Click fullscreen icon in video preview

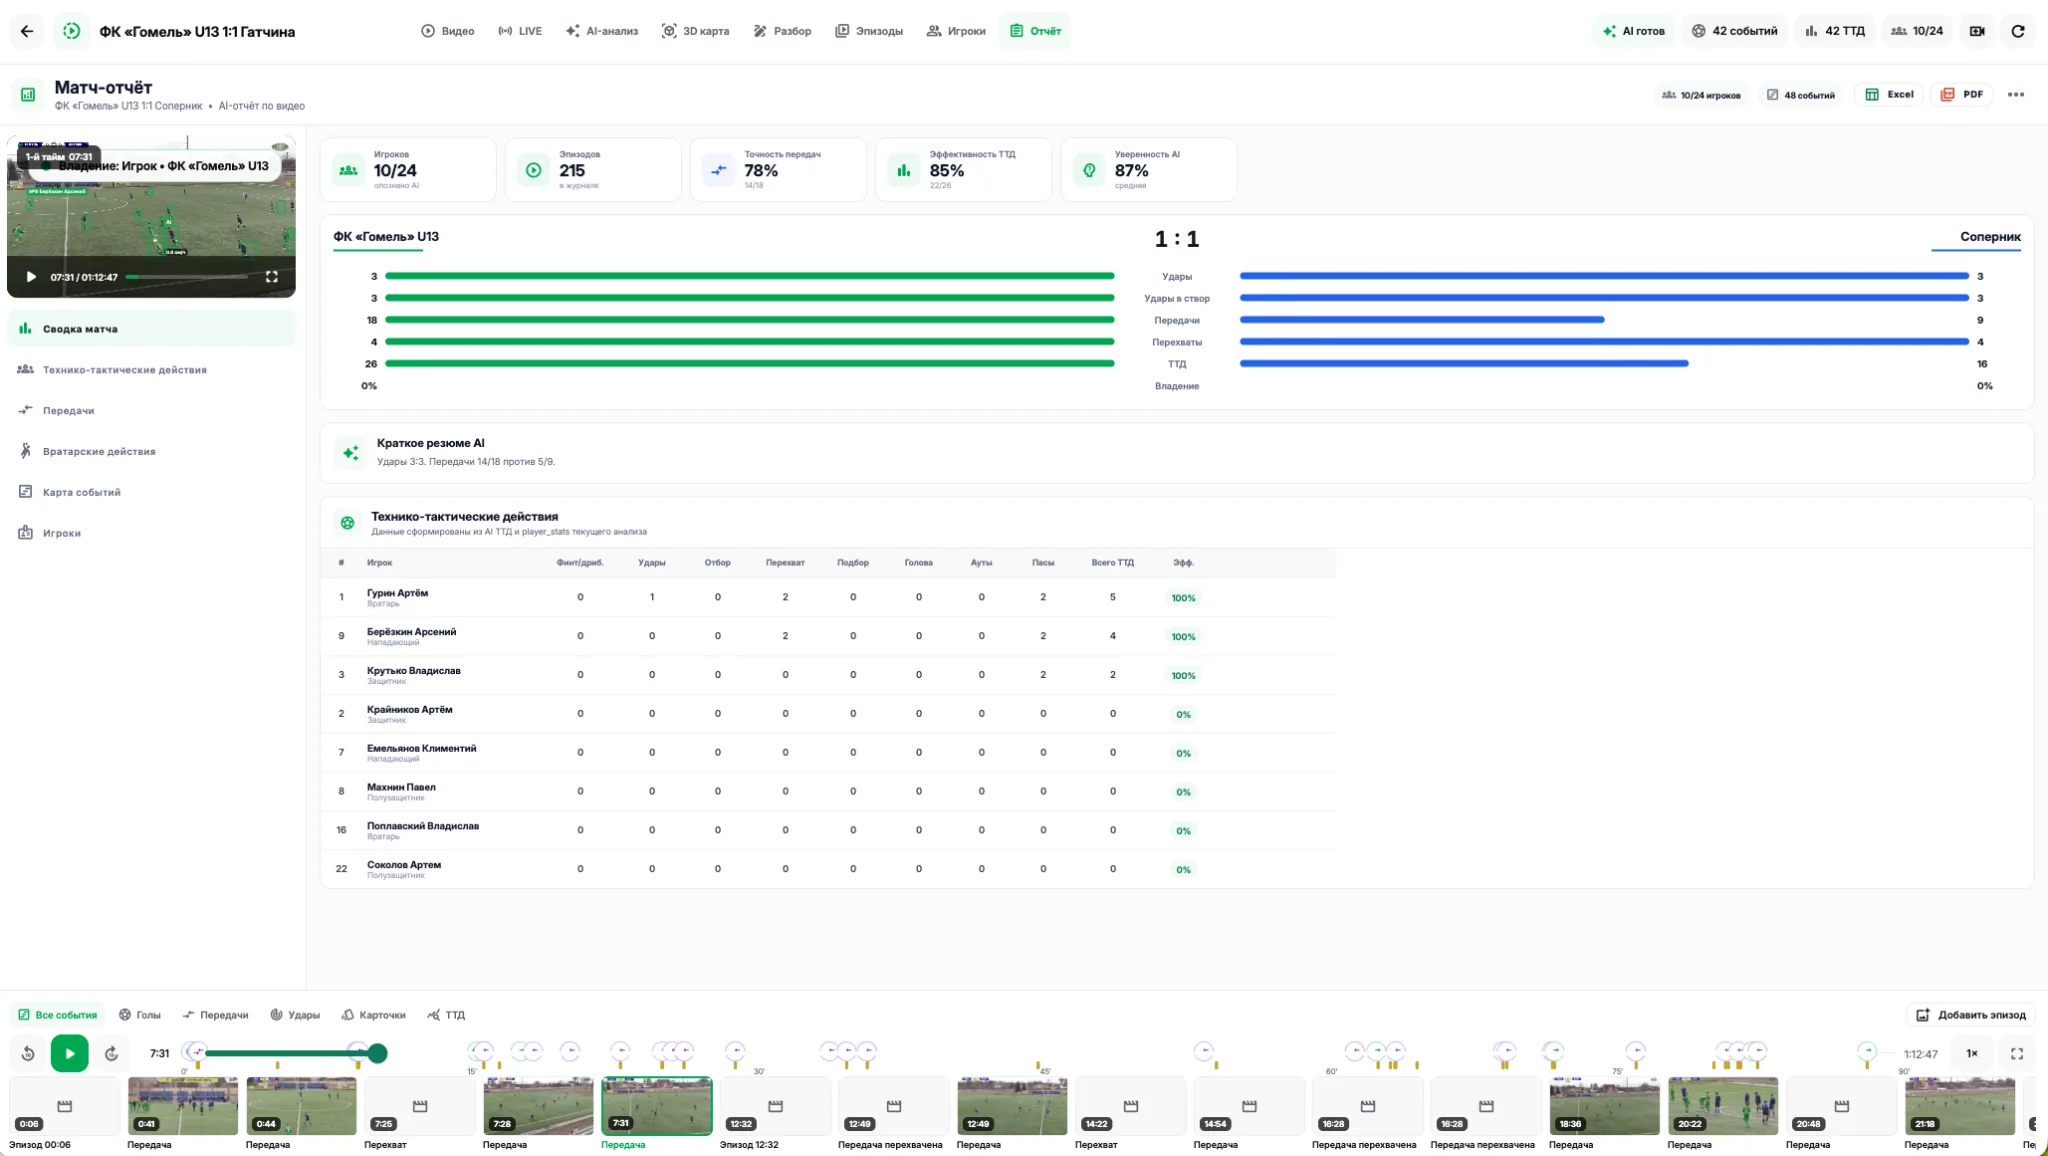272,277
